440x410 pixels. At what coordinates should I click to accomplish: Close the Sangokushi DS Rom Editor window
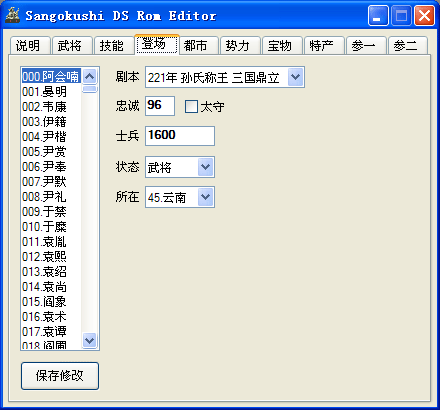[424, 16]
